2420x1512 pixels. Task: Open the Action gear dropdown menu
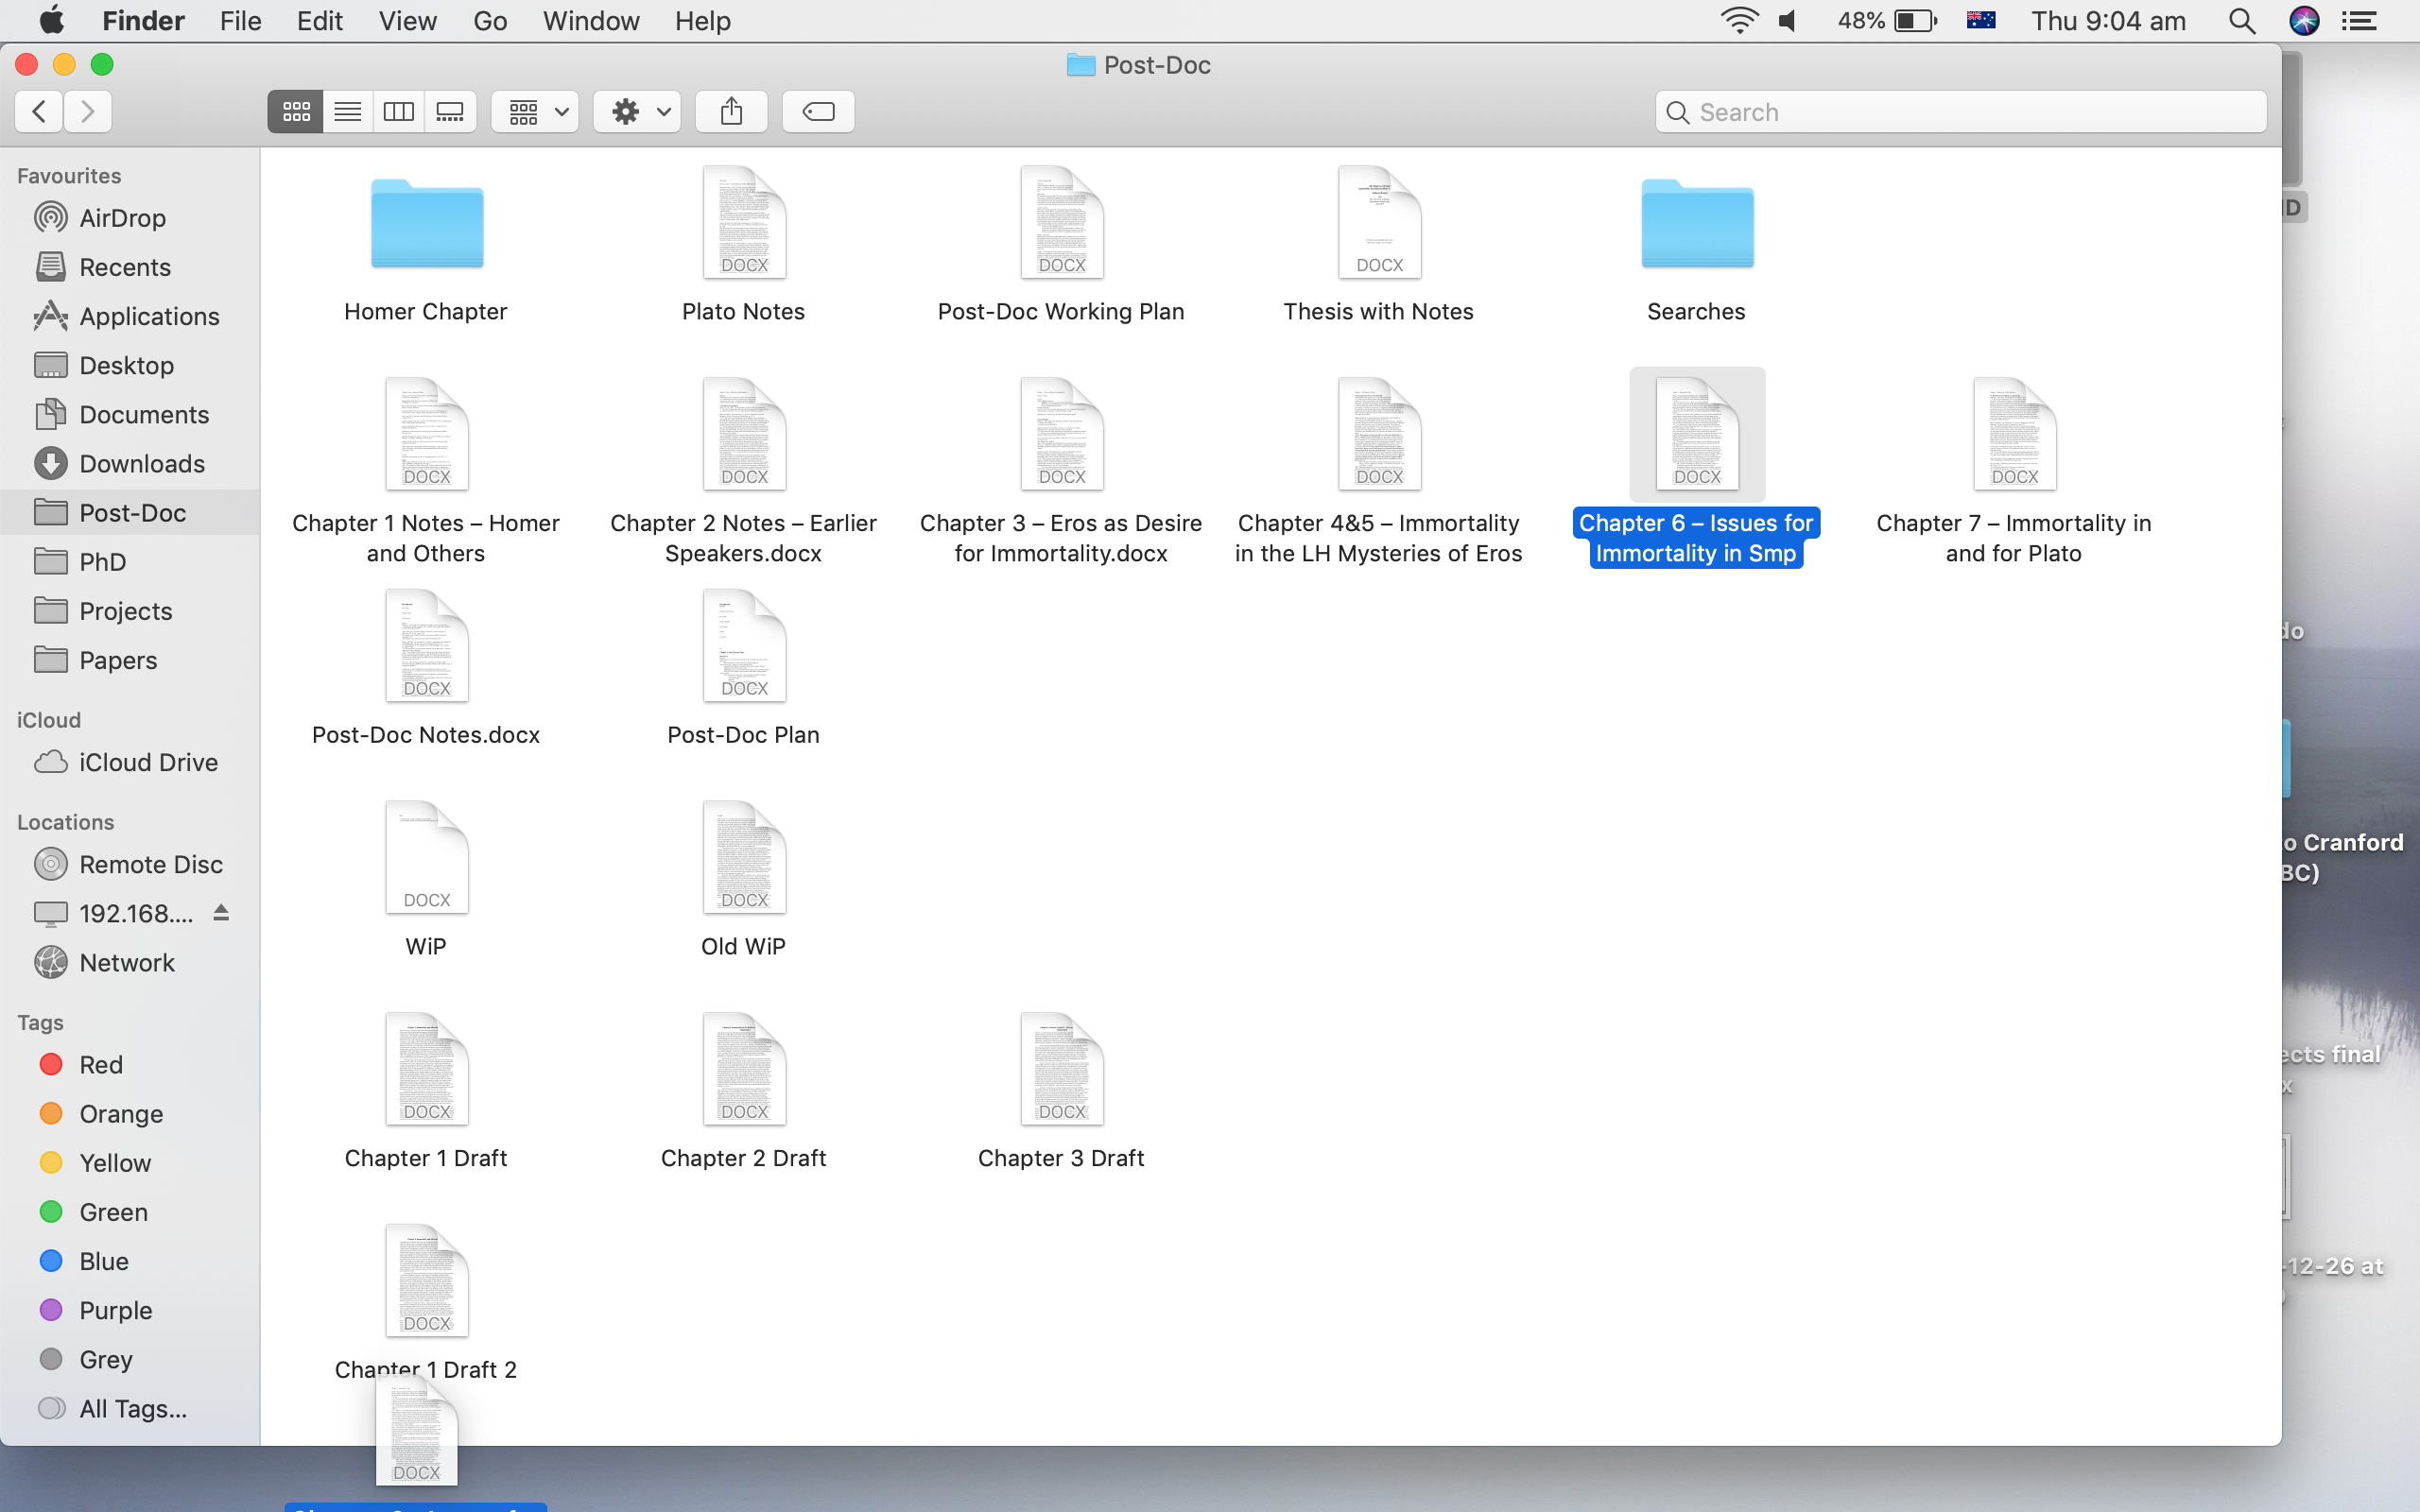(x=638, y=111)
